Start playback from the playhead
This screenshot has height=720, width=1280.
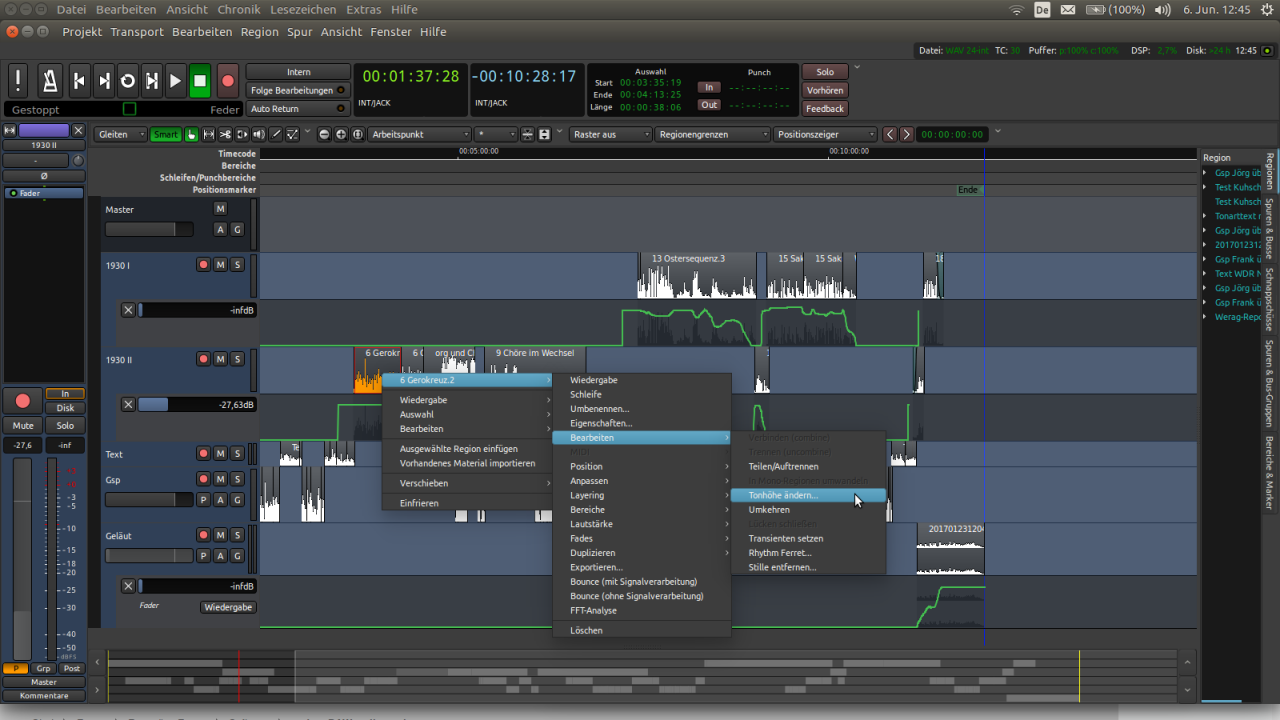[x=175, y=81]
